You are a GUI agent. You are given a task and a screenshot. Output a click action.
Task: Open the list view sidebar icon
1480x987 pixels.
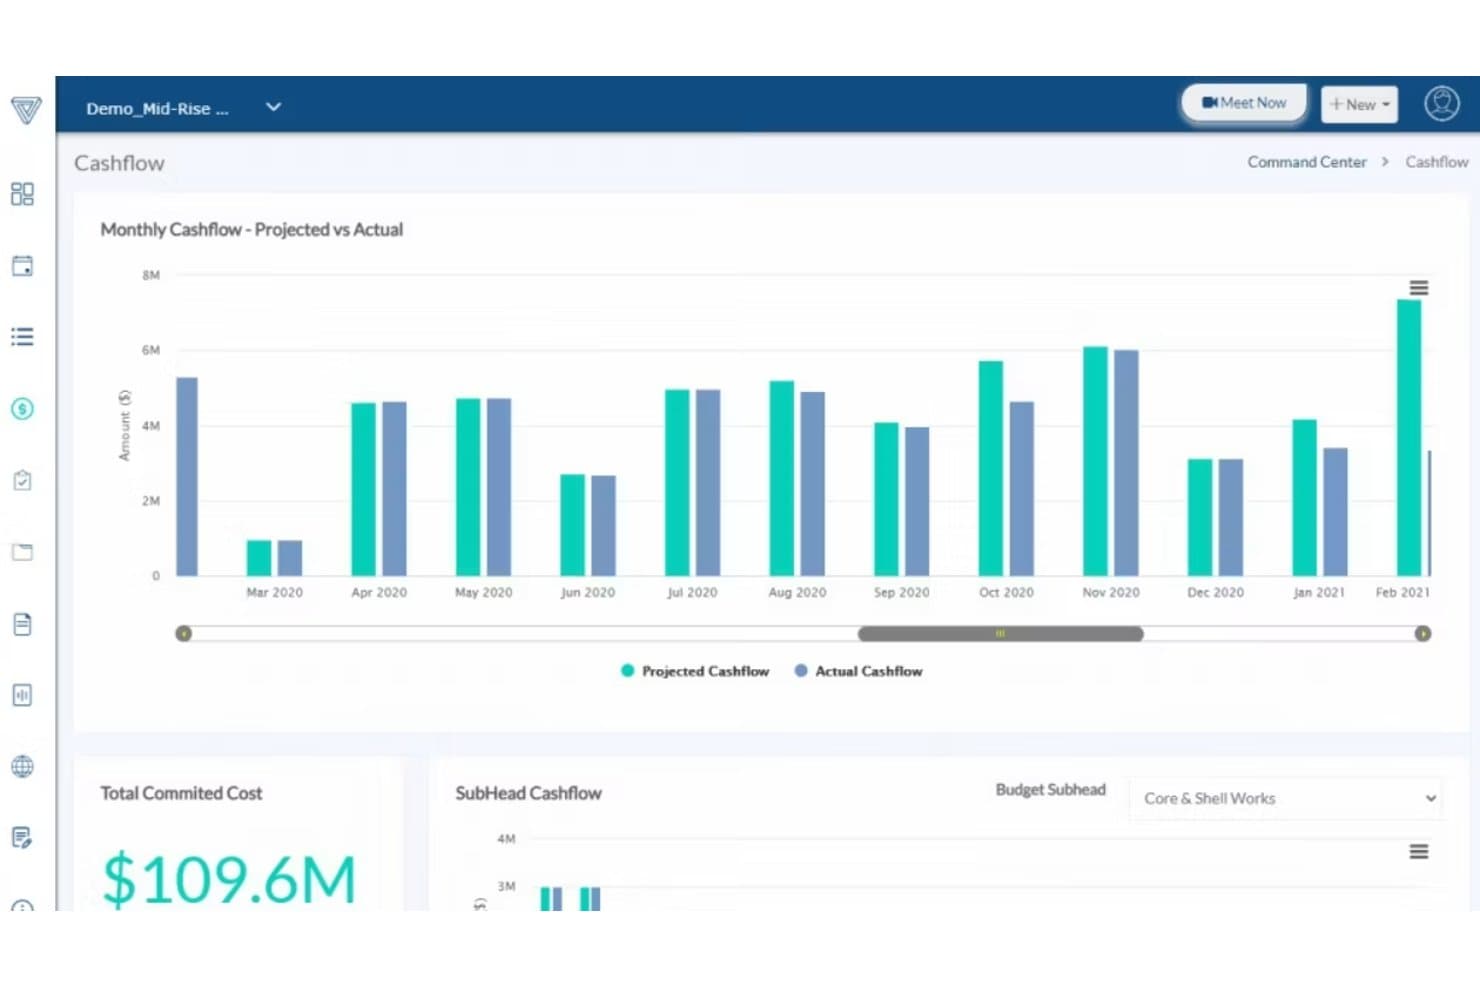coord(22,337)
